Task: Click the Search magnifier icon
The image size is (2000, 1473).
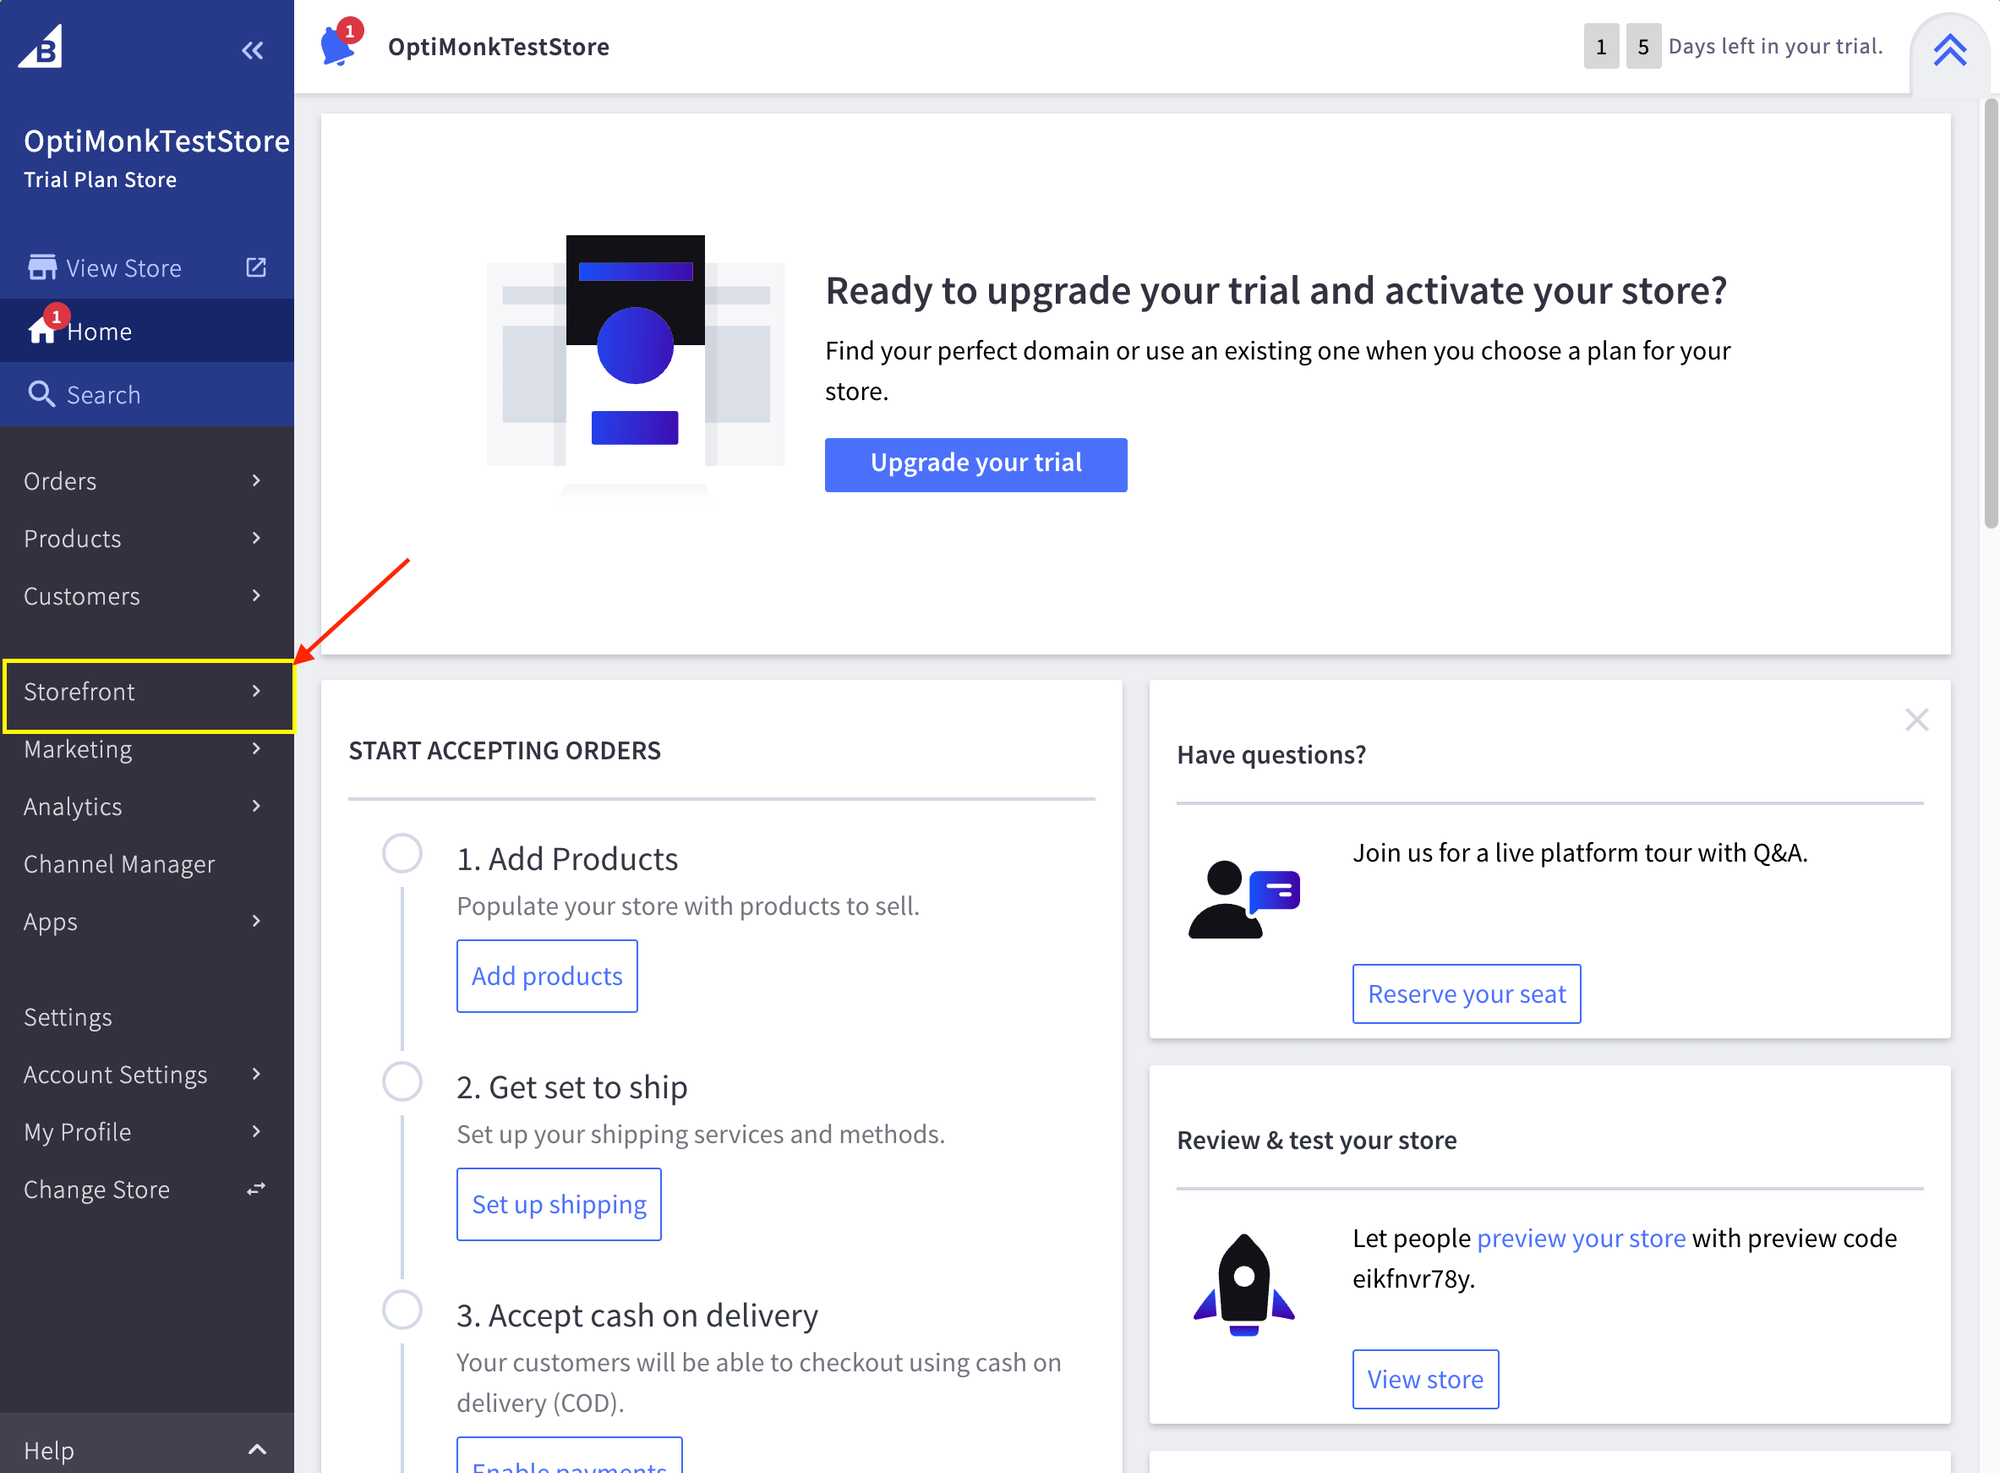Action: [x=41, y=394]
